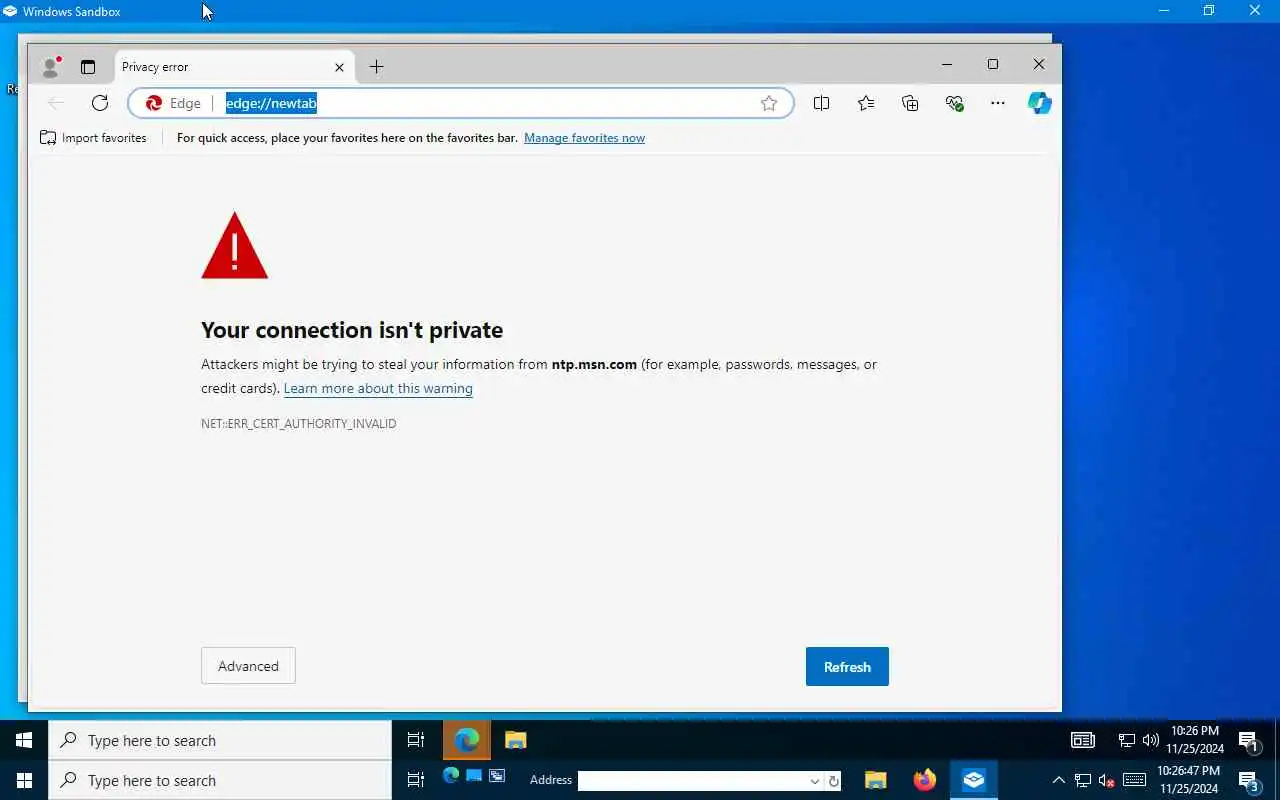Open the Favorites list icon
The image size is (1280, 800).
point(866,103)
